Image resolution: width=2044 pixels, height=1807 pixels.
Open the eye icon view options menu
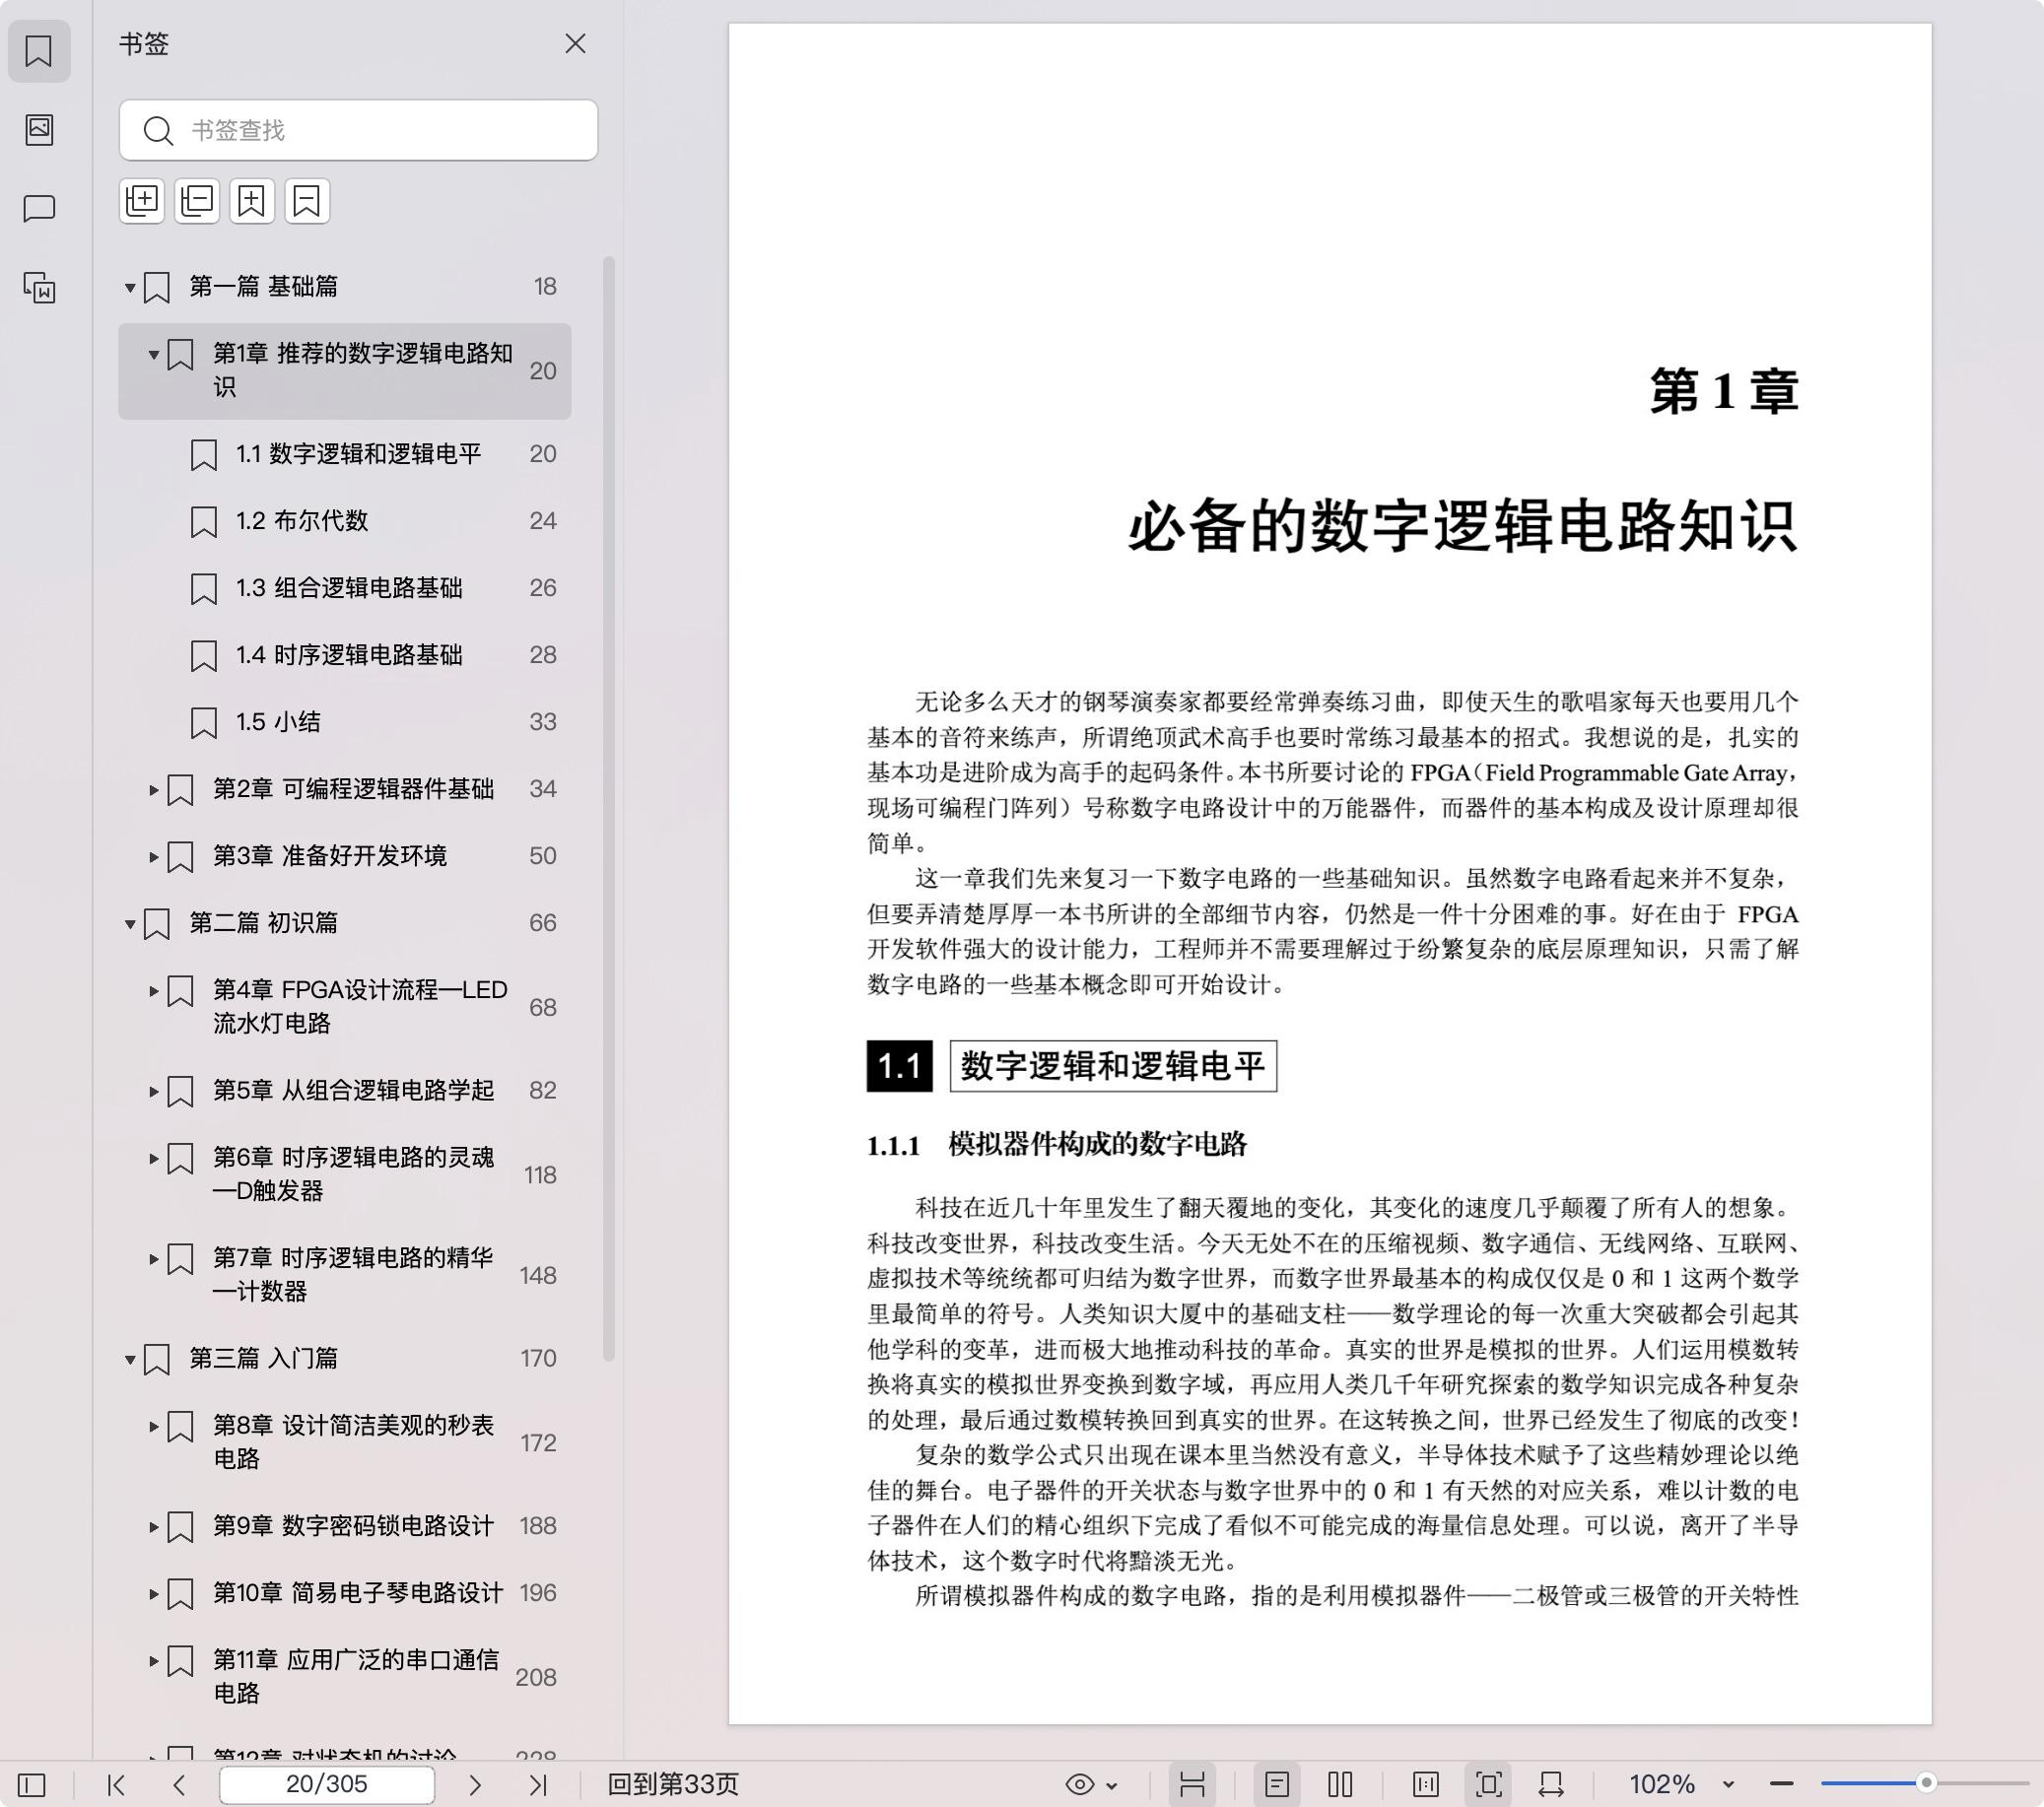[1112, 1784]
